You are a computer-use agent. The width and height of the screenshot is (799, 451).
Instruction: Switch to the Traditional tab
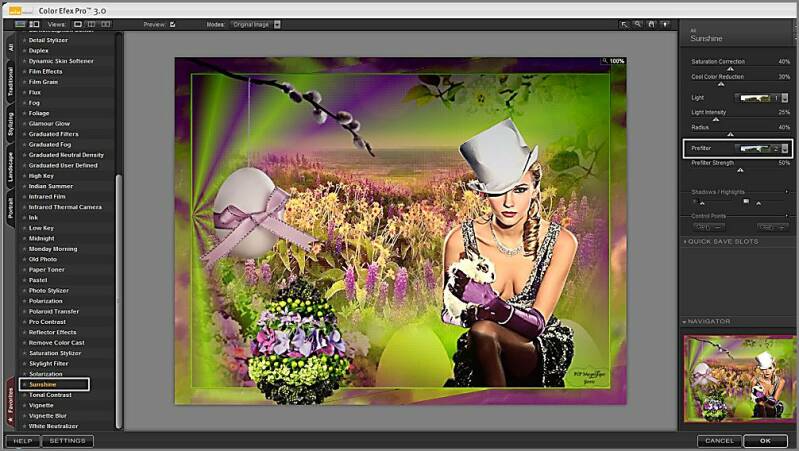pos(10,82)
